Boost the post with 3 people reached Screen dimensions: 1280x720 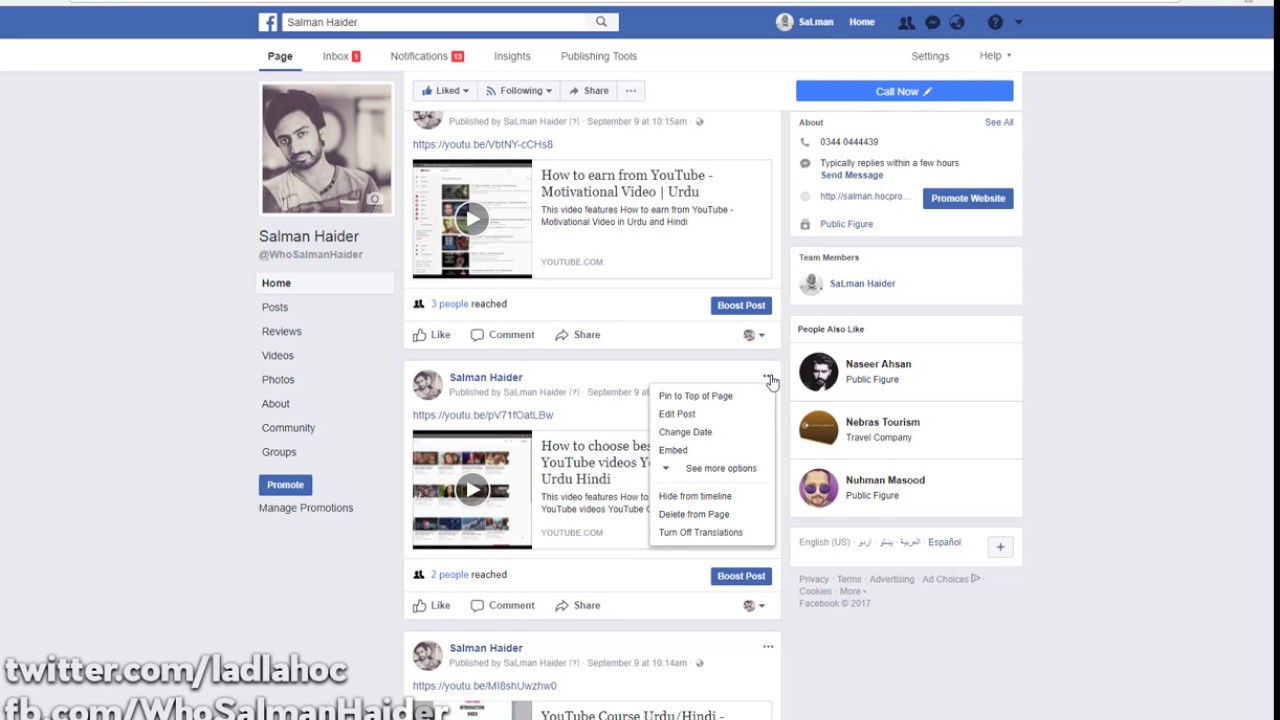point(741,305)
